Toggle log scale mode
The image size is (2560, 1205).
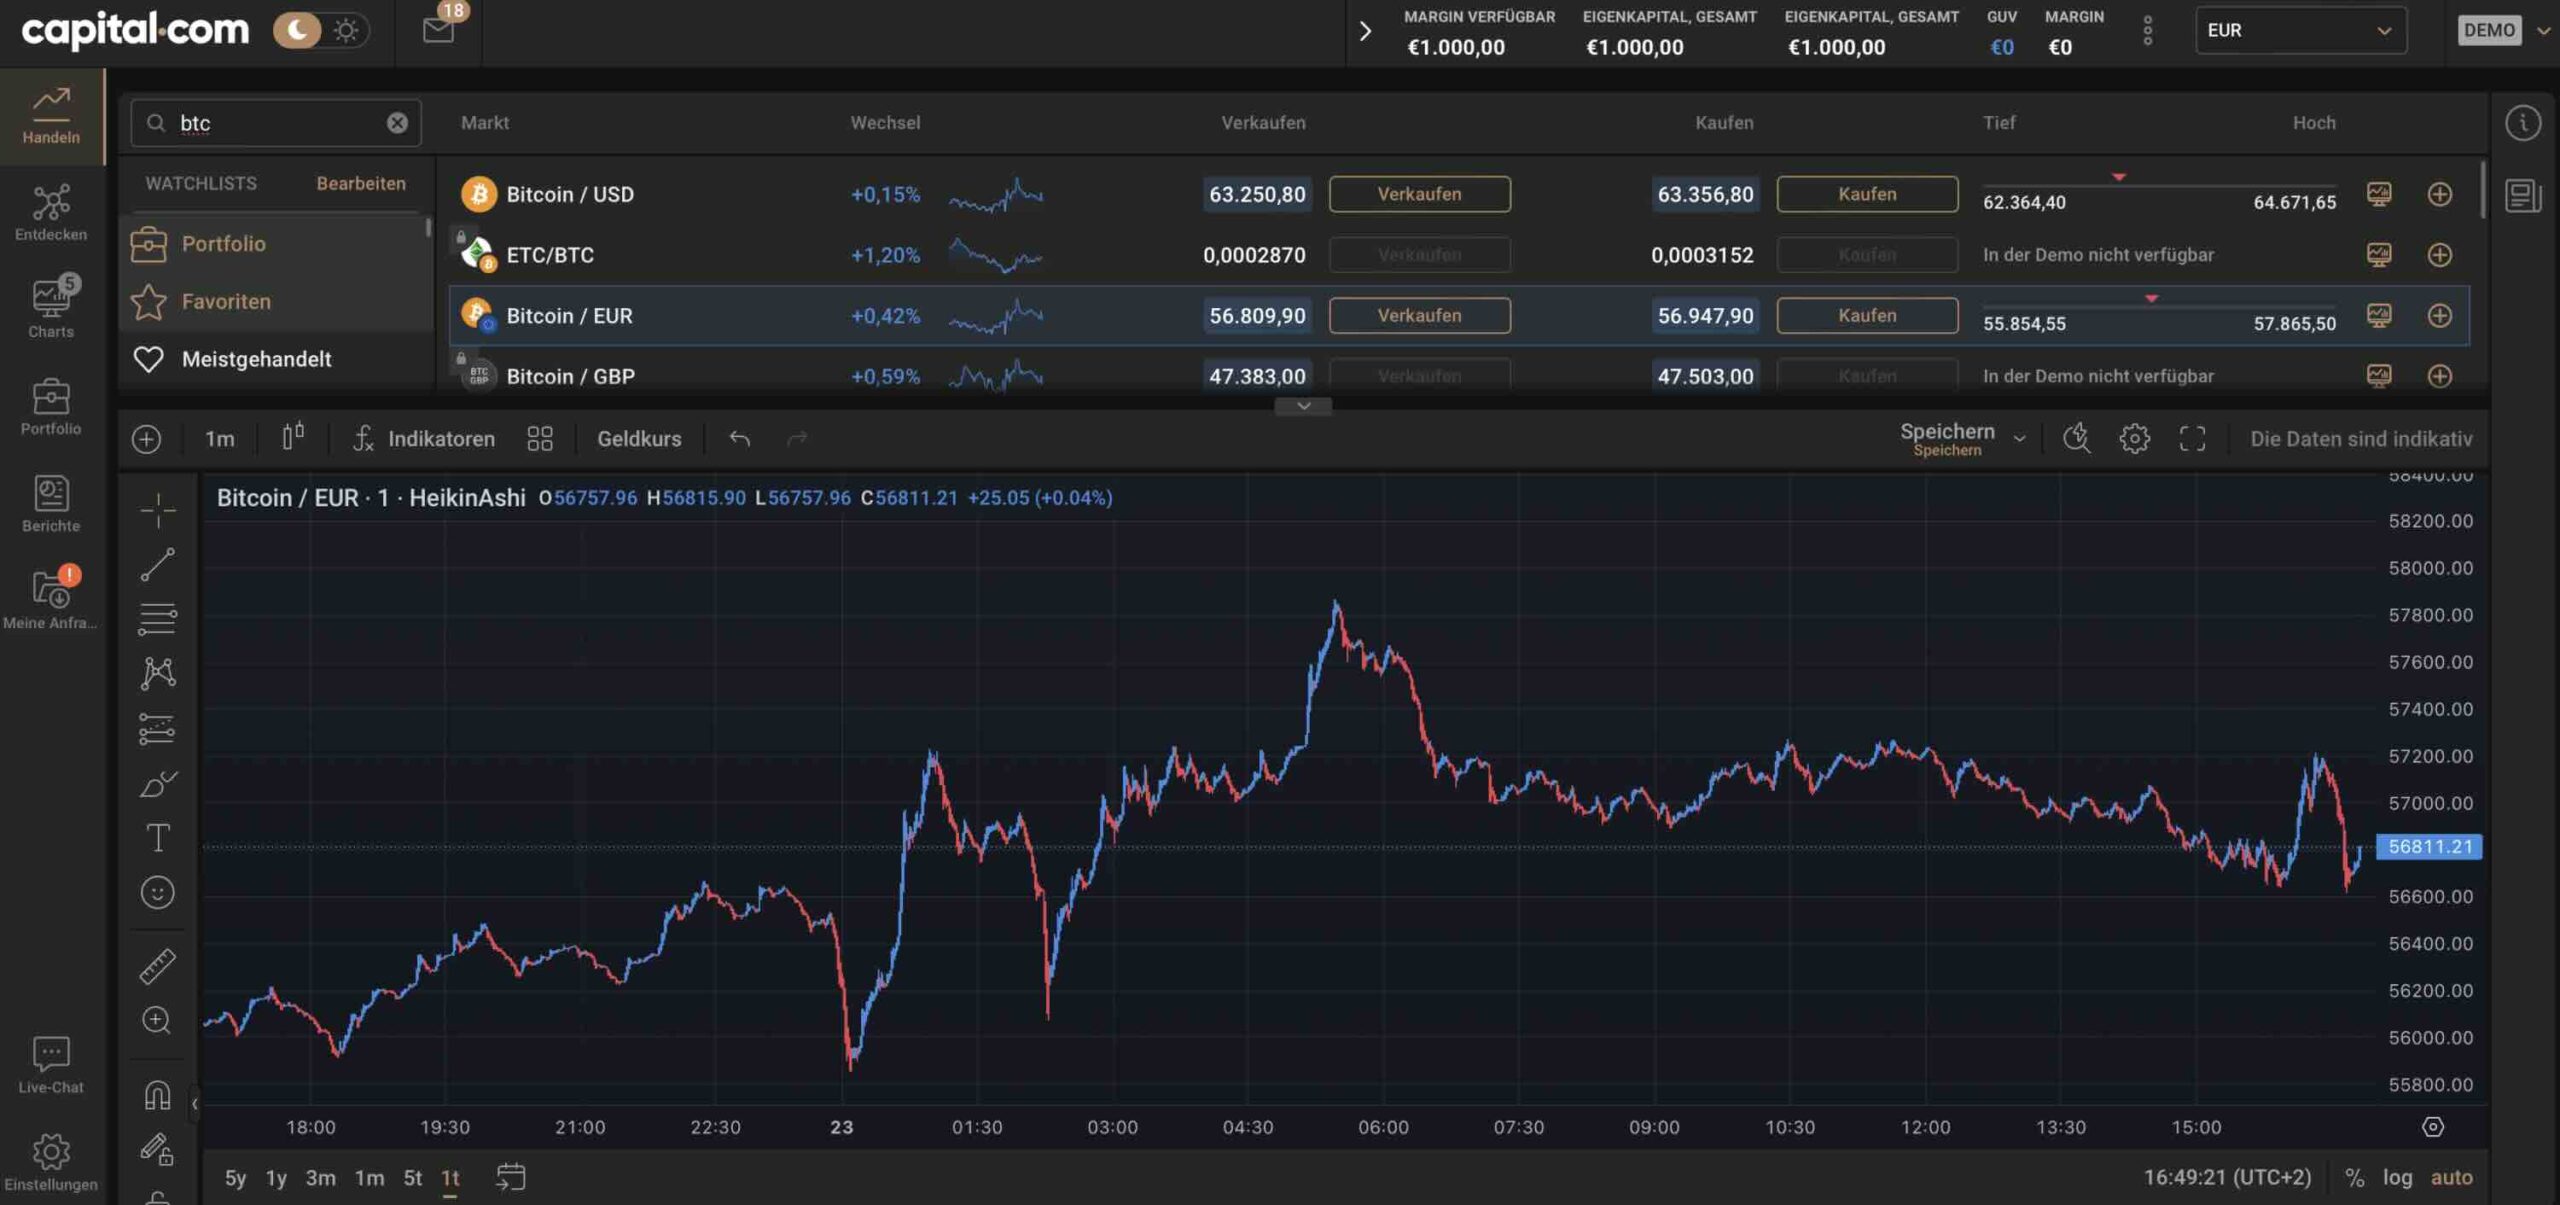coord(2397,1178)
